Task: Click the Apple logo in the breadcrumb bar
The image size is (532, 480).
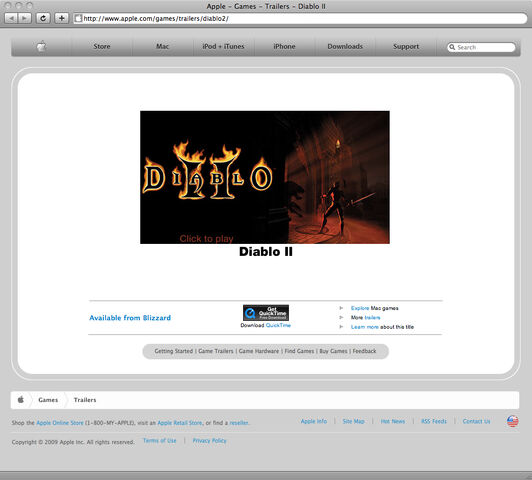Action: pos(21,400)
